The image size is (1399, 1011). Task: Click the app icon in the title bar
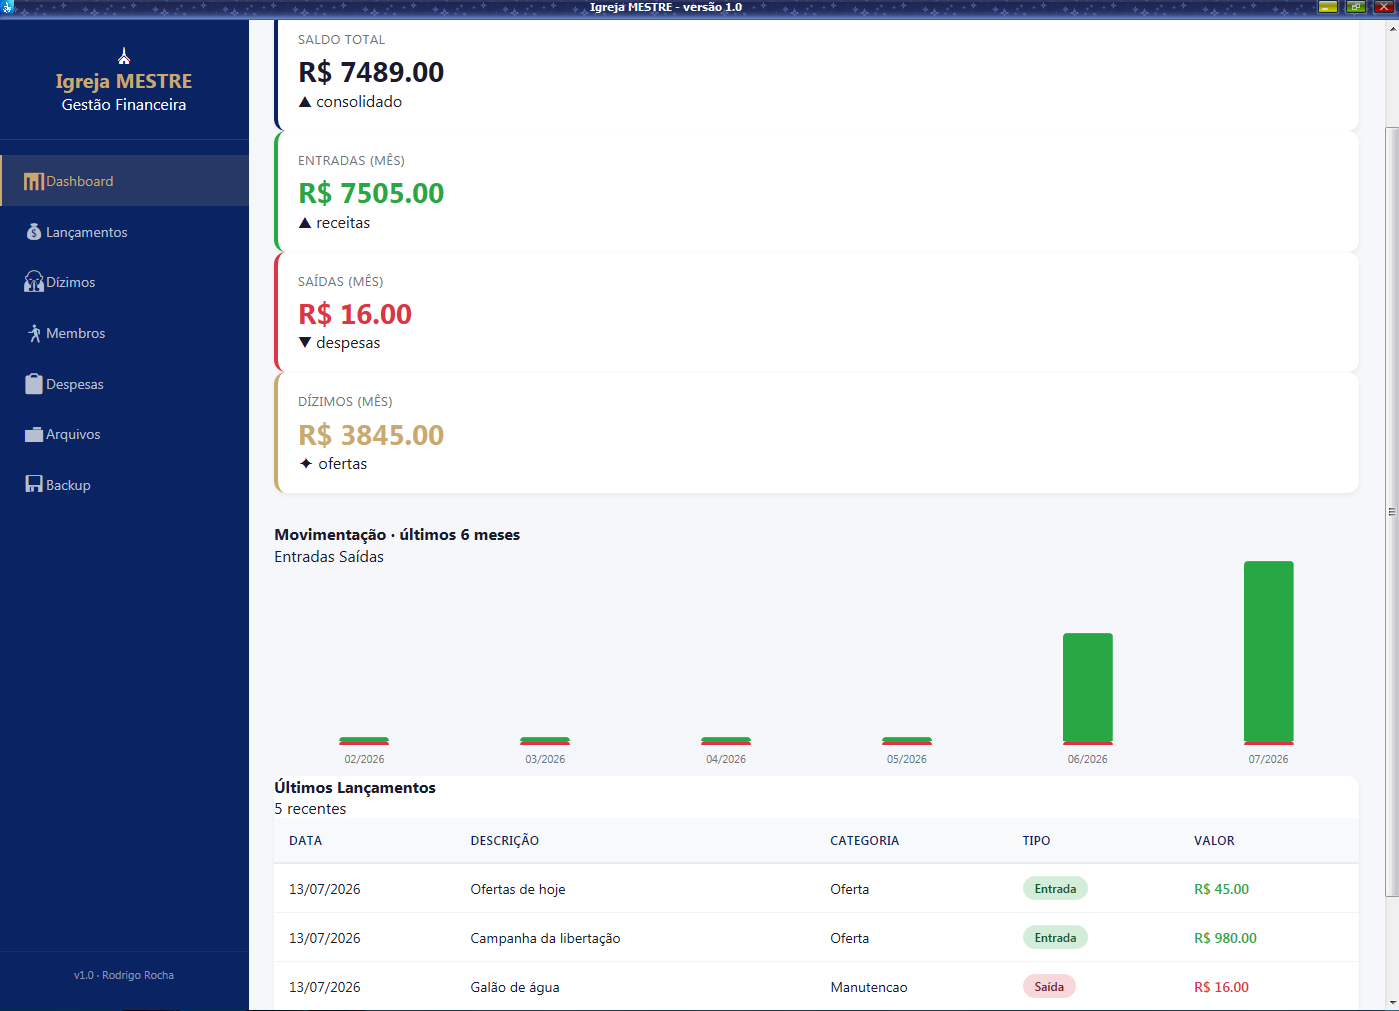(x=8, y=7)
